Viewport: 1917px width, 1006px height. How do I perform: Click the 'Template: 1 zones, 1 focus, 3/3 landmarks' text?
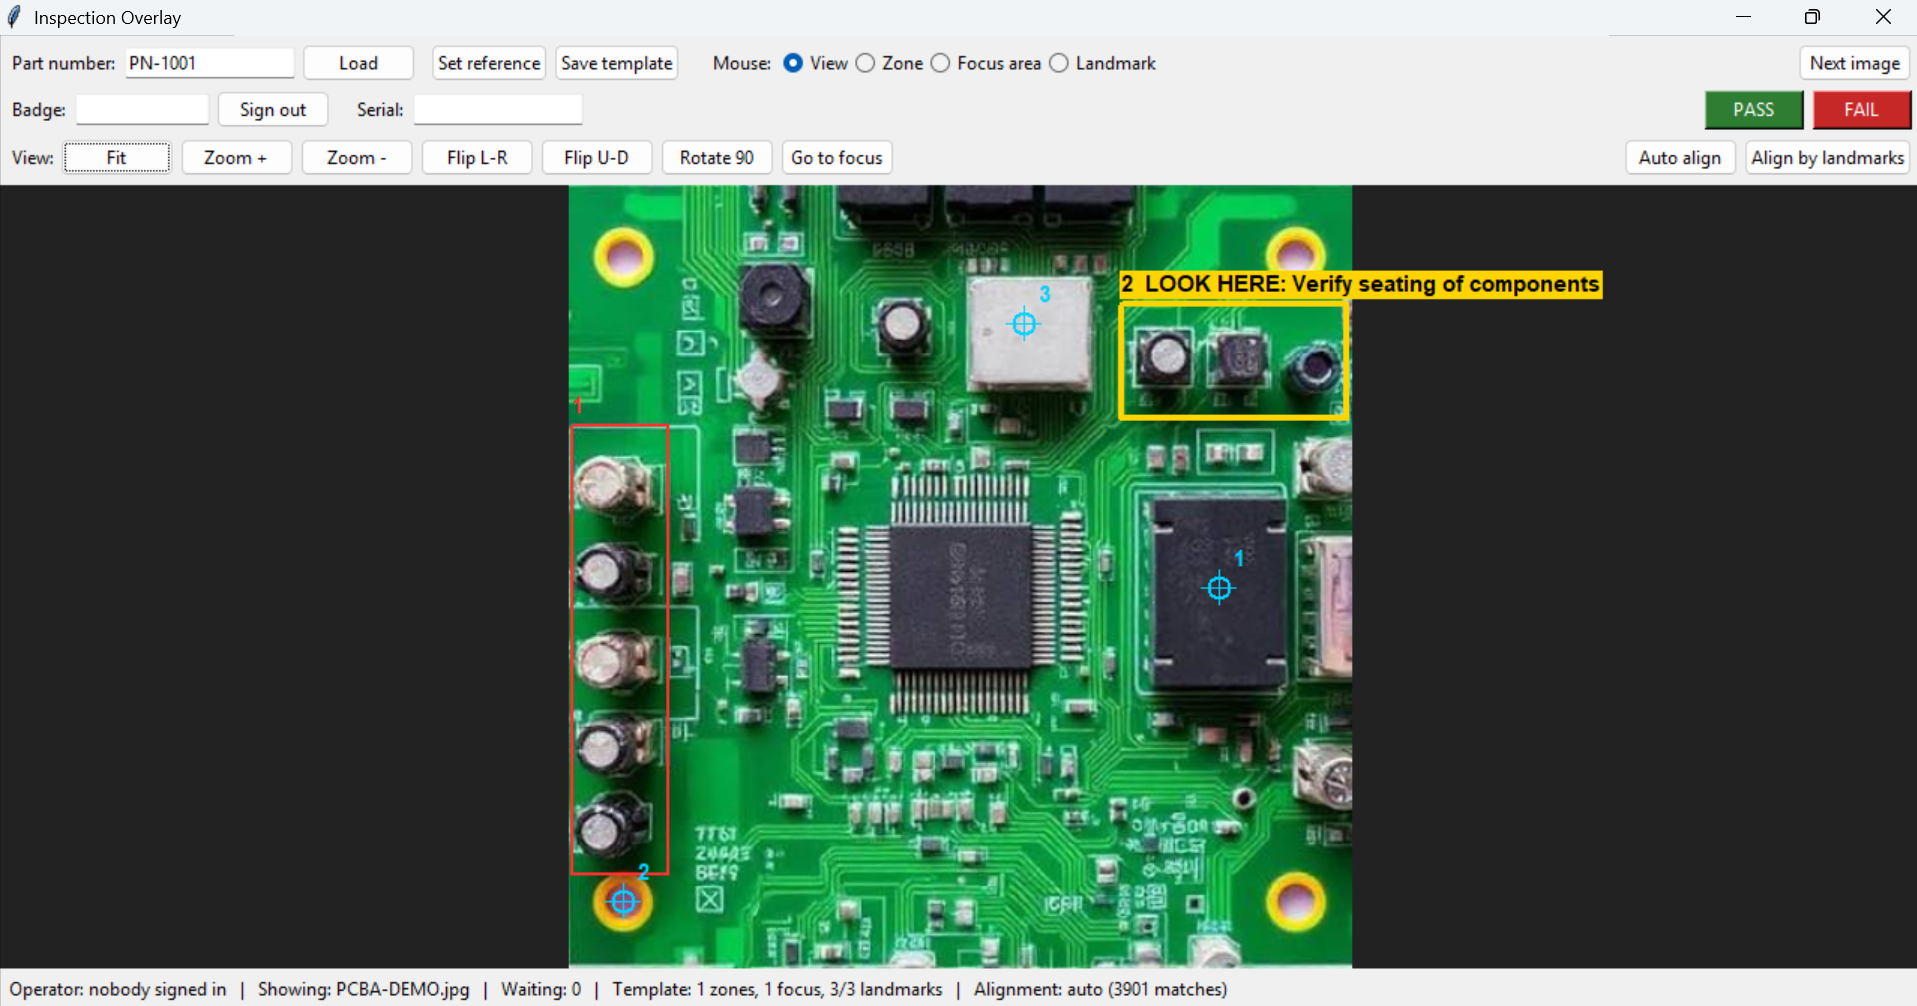(777, 989)
